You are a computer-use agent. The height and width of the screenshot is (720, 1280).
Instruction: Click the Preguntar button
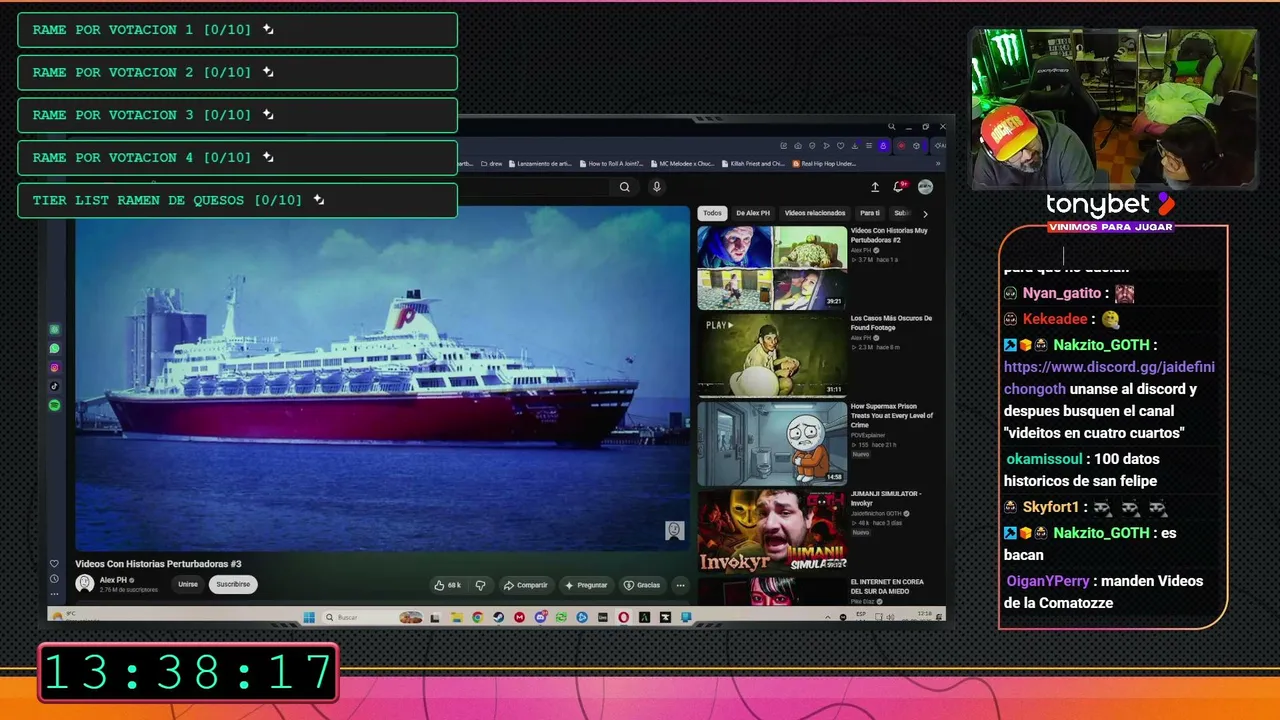586,585
